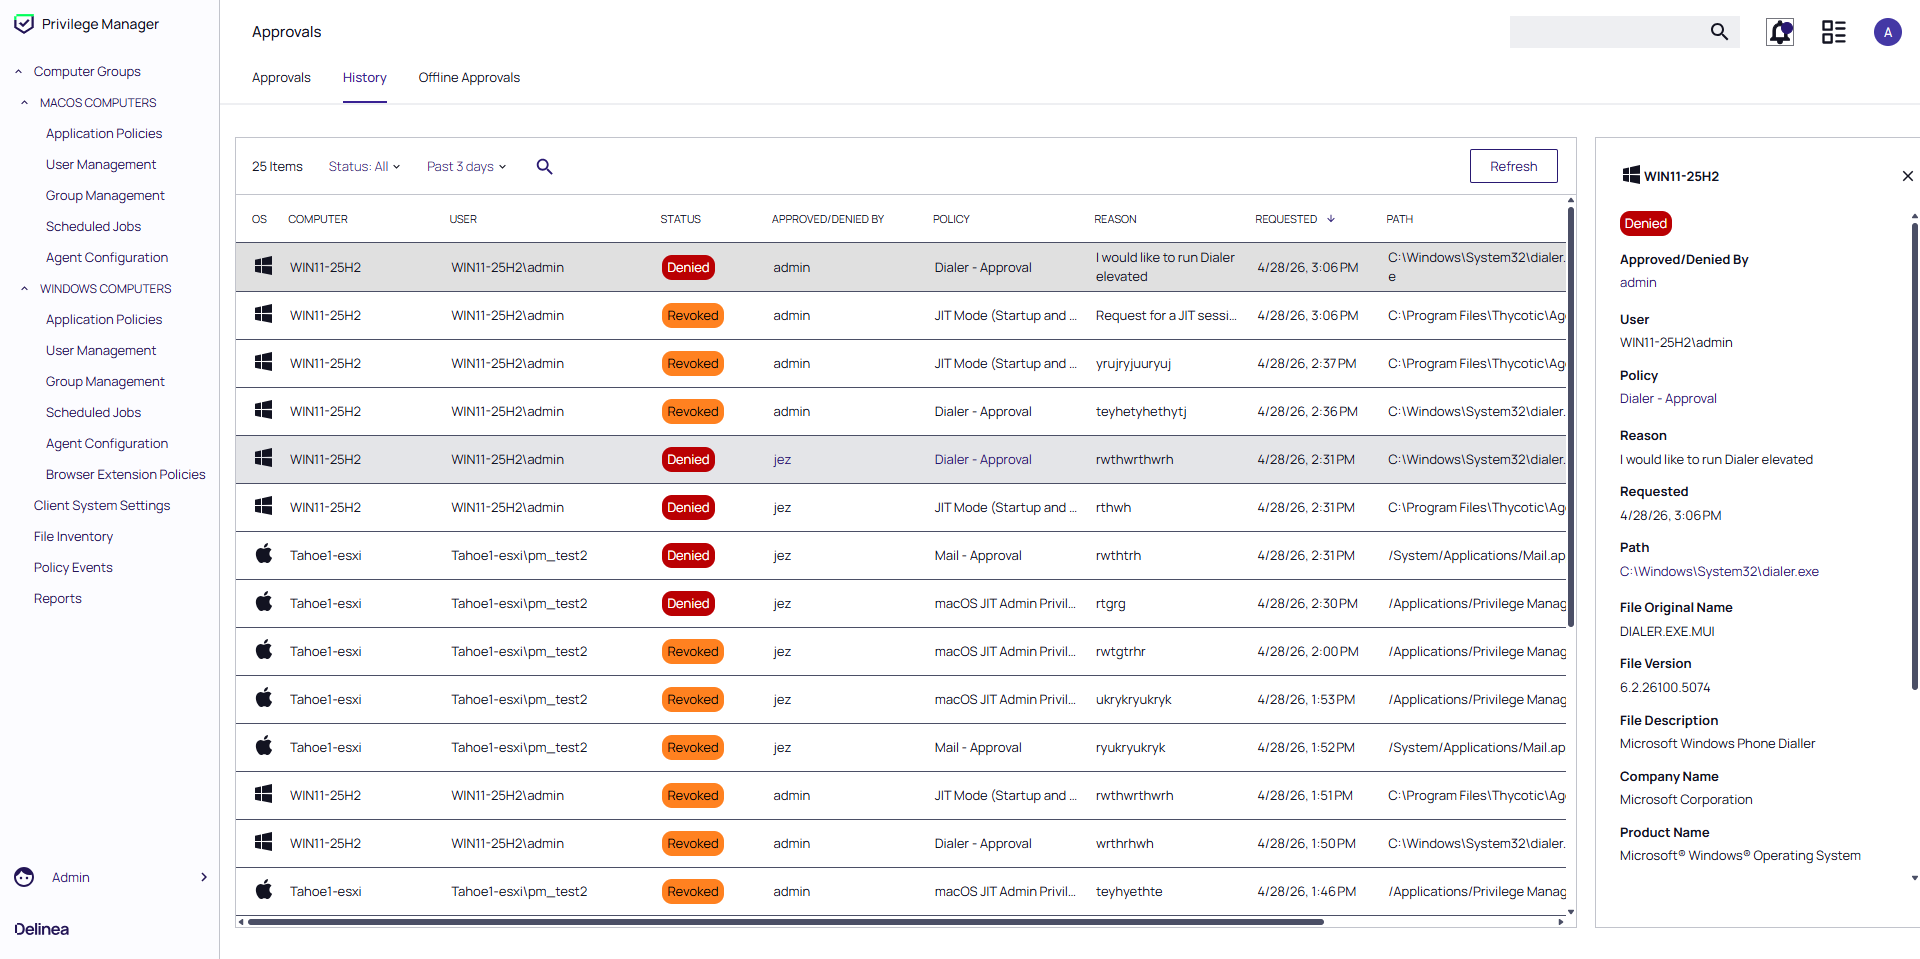The image size is (1920, 959).
Task: Click the Windows icon on the yrujryjuuryuj row
Action: (x=264, y=362)
